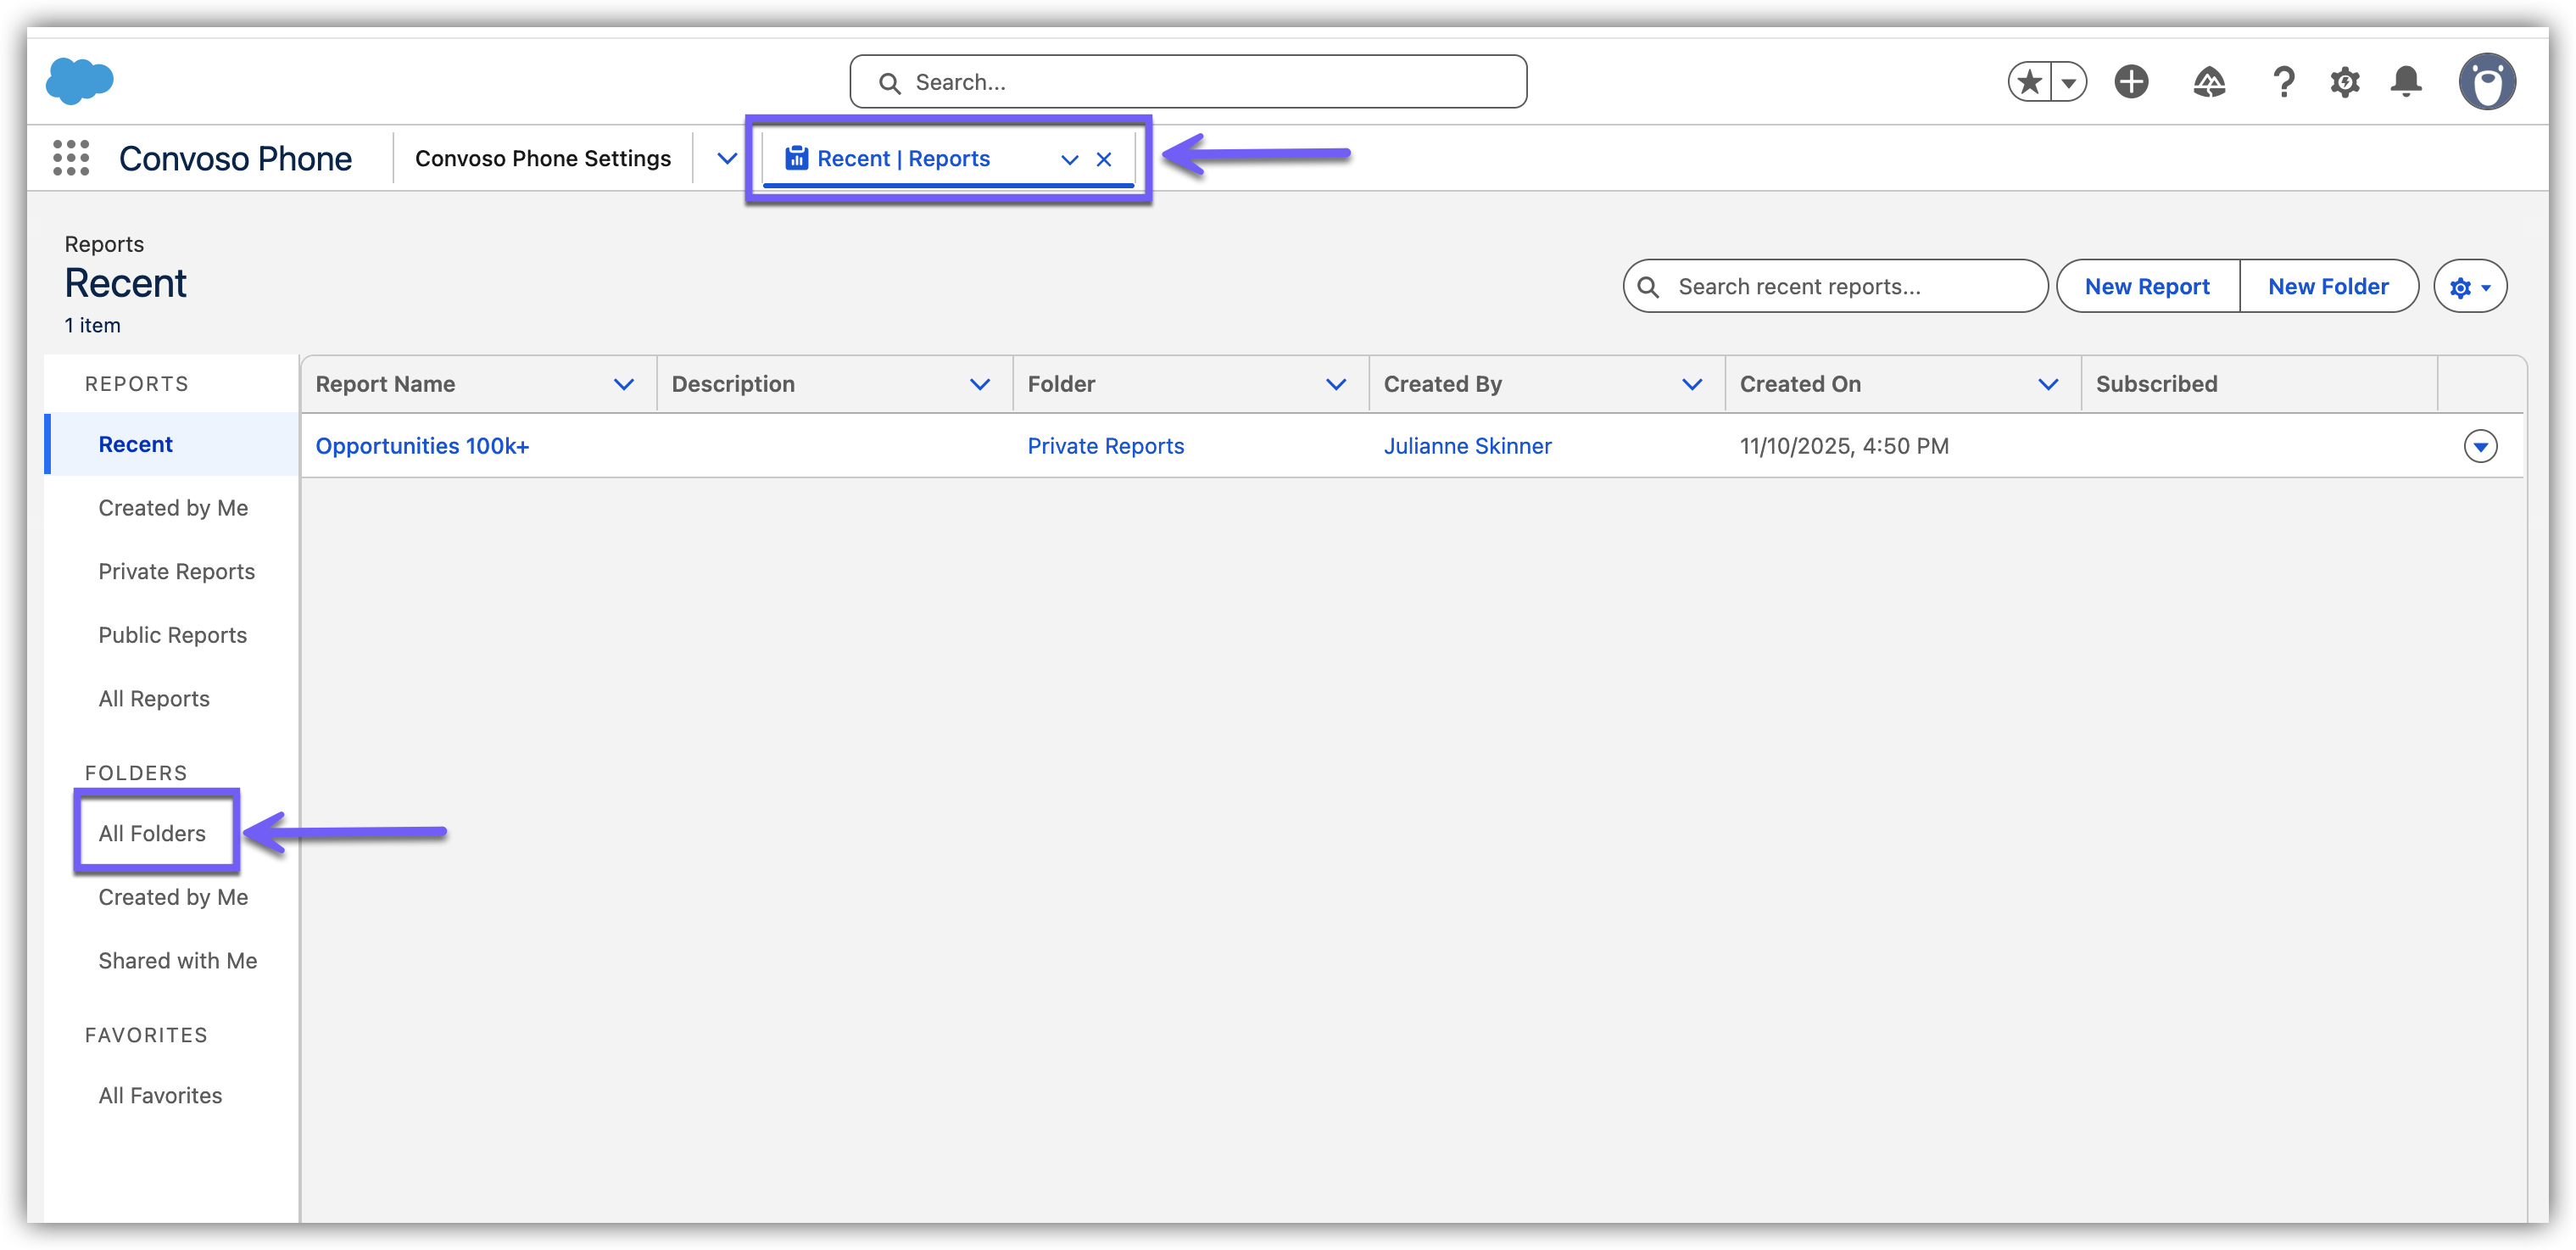Open the list settings gear dropdown
Screen dimensions: 2576x1250
tap(2470, 287)
